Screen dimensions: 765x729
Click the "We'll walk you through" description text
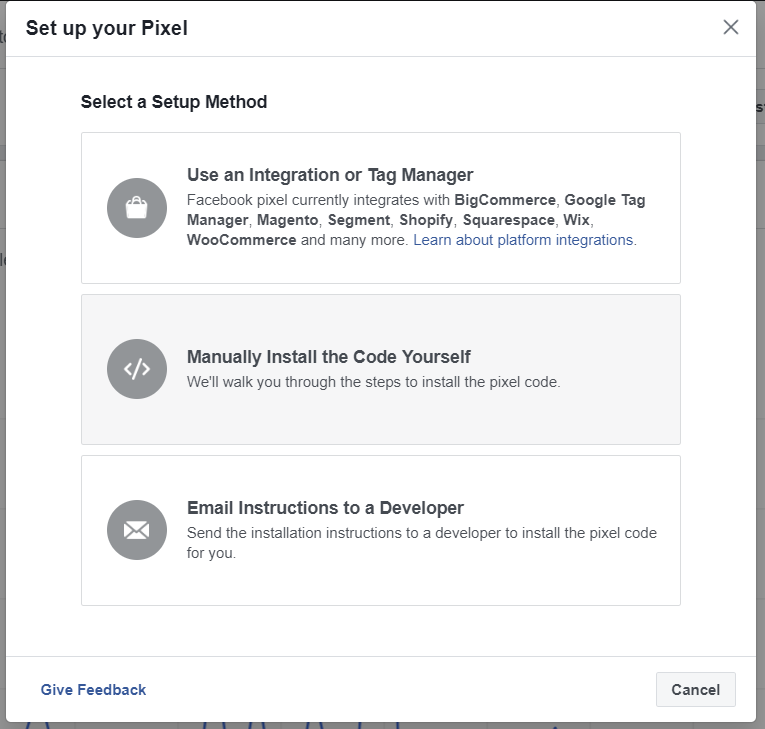[373, 382]
